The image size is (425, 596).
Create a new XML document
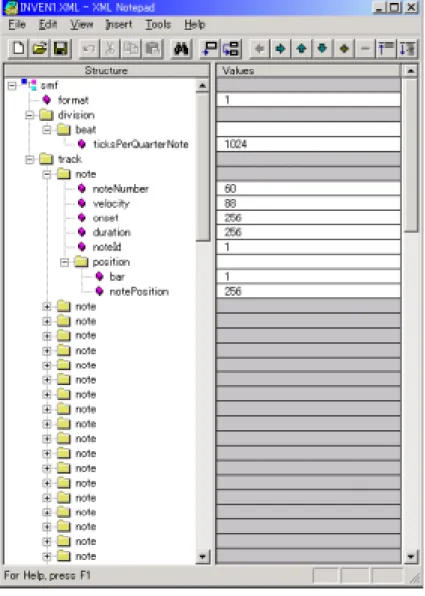(x=18, y=49)
